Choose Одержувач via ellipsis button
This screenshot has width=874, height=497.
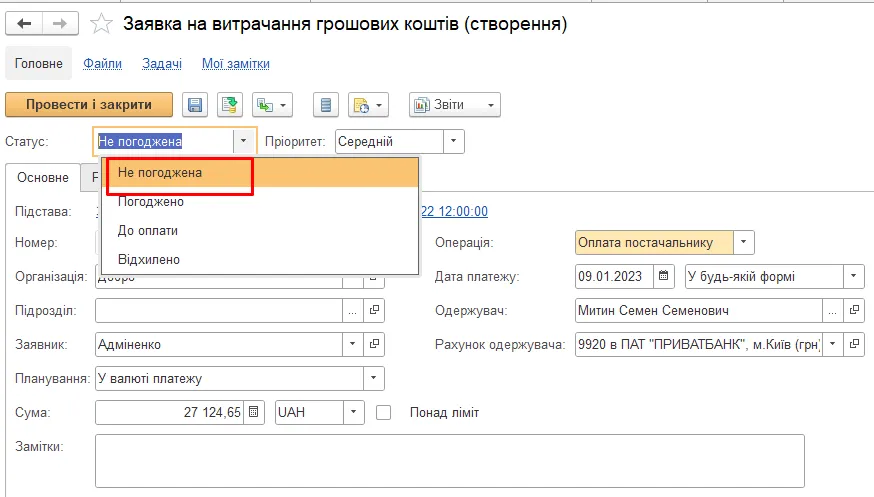coord(832,310)
